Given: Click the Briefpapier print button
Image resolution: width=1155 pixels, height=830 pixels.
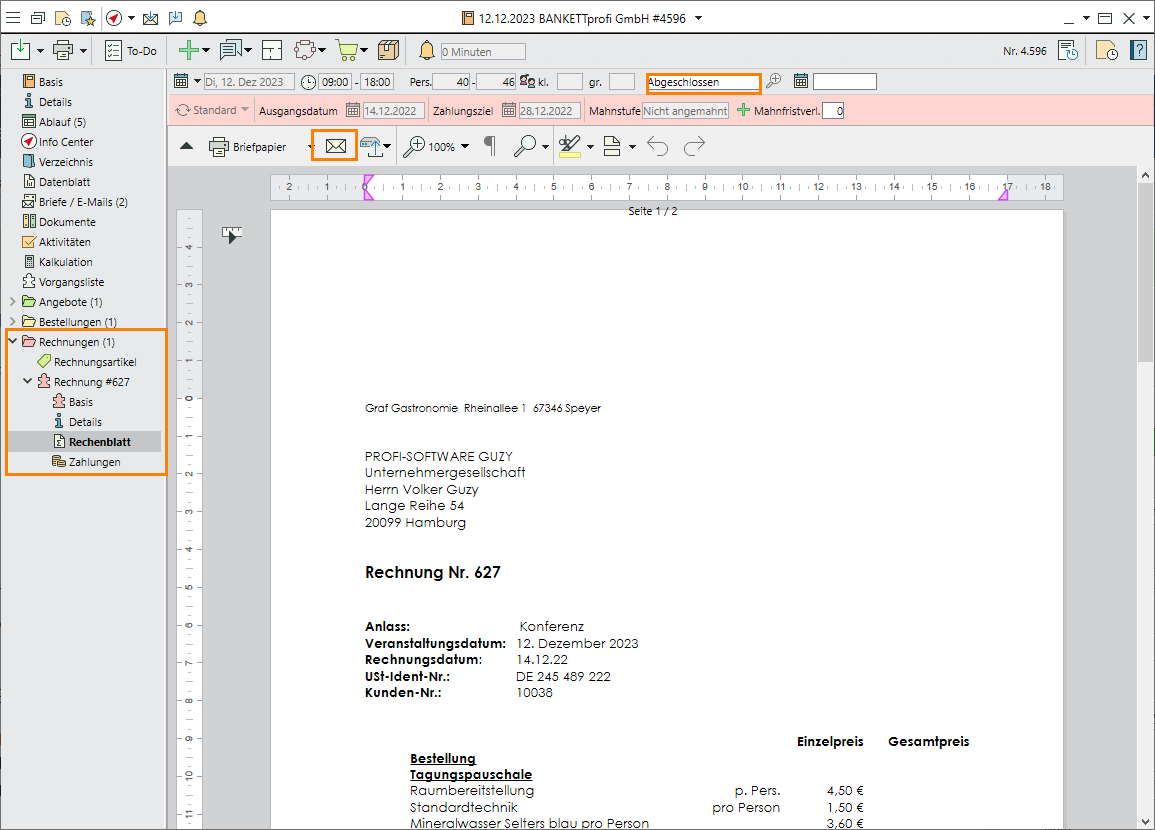Looking at the screenshot, I should pyautogui.click(x=248, y=146).
